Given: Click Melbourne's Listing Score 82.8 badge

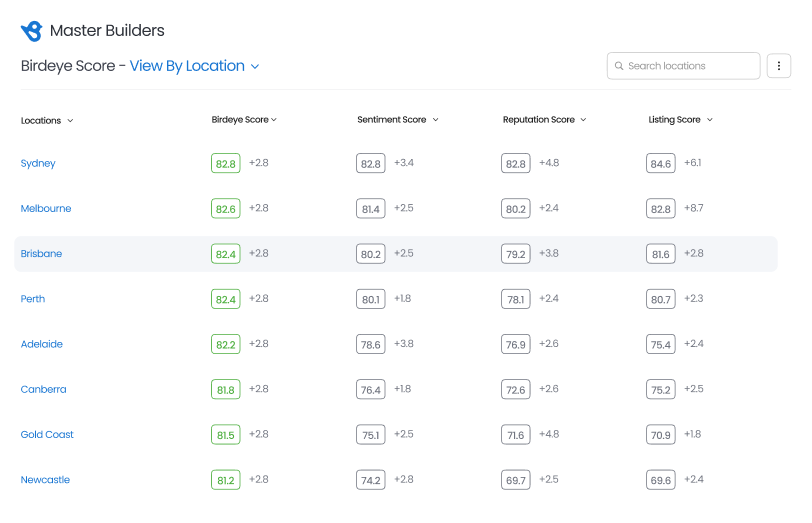Looking at the screenshot, I should [x=661, y=209].
